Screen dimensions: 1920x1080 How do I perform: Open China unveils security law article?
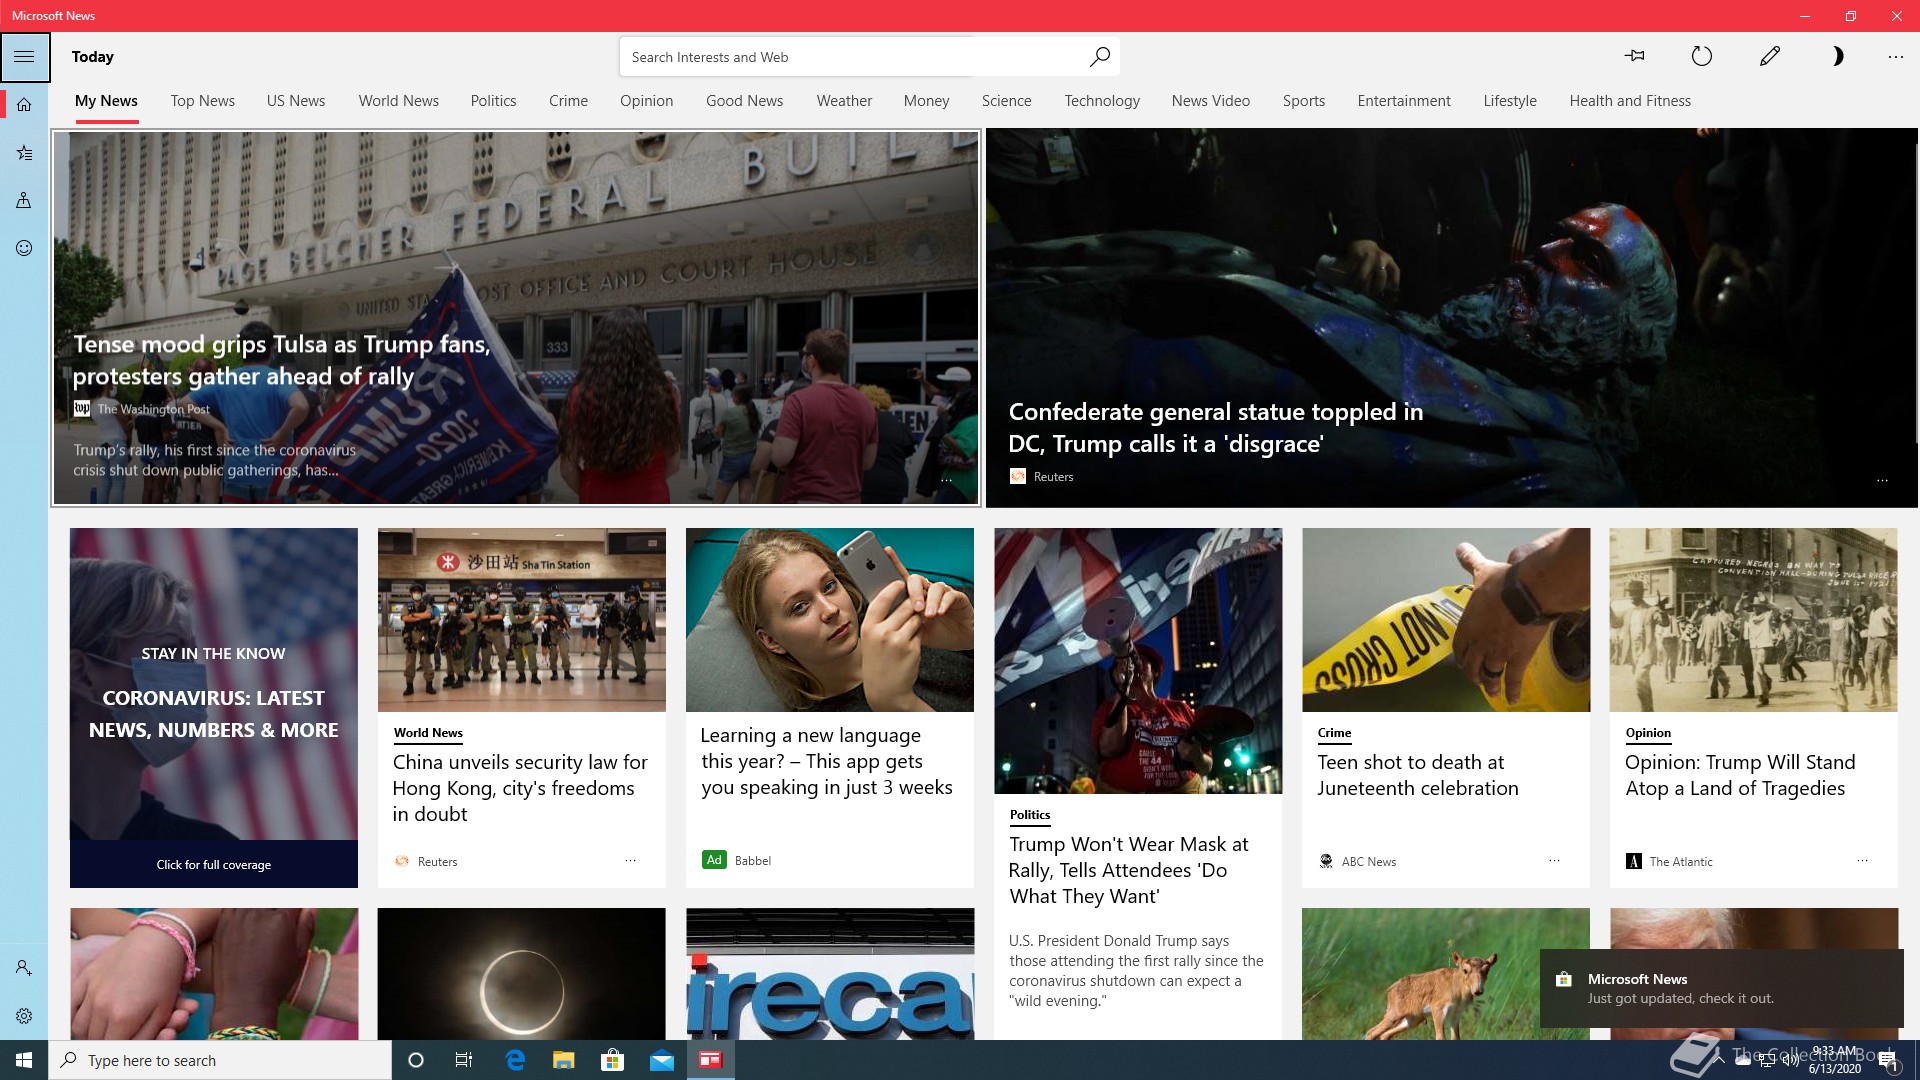(520, 788)
